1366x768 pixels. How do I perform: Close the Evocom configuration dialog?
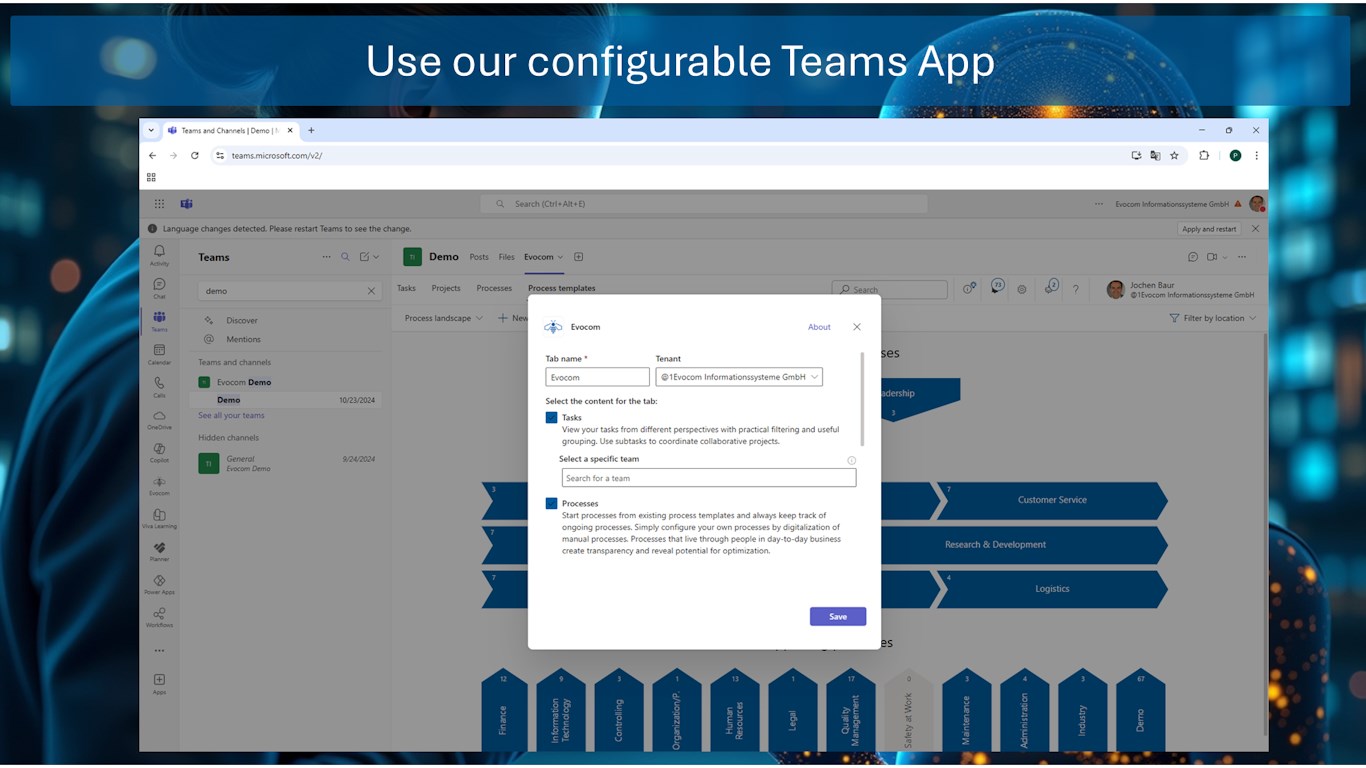857,327
